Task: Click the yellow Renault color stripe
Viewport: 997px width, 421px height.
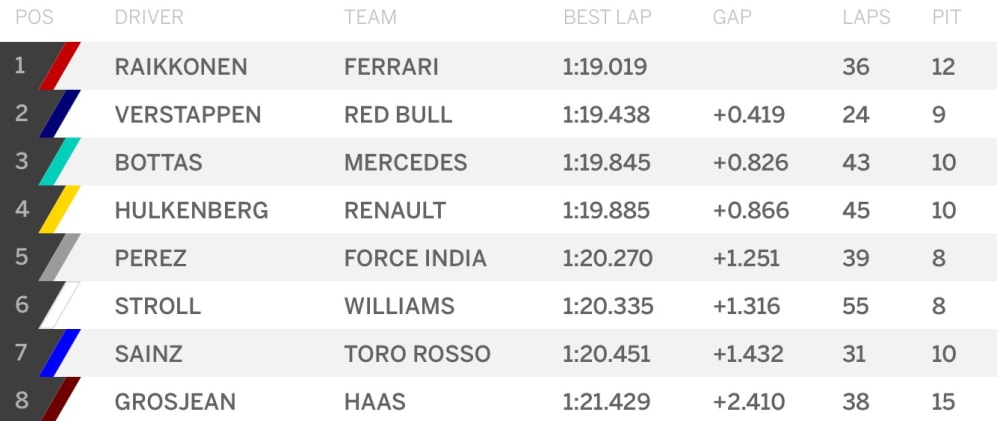Action: pos(61,210)
